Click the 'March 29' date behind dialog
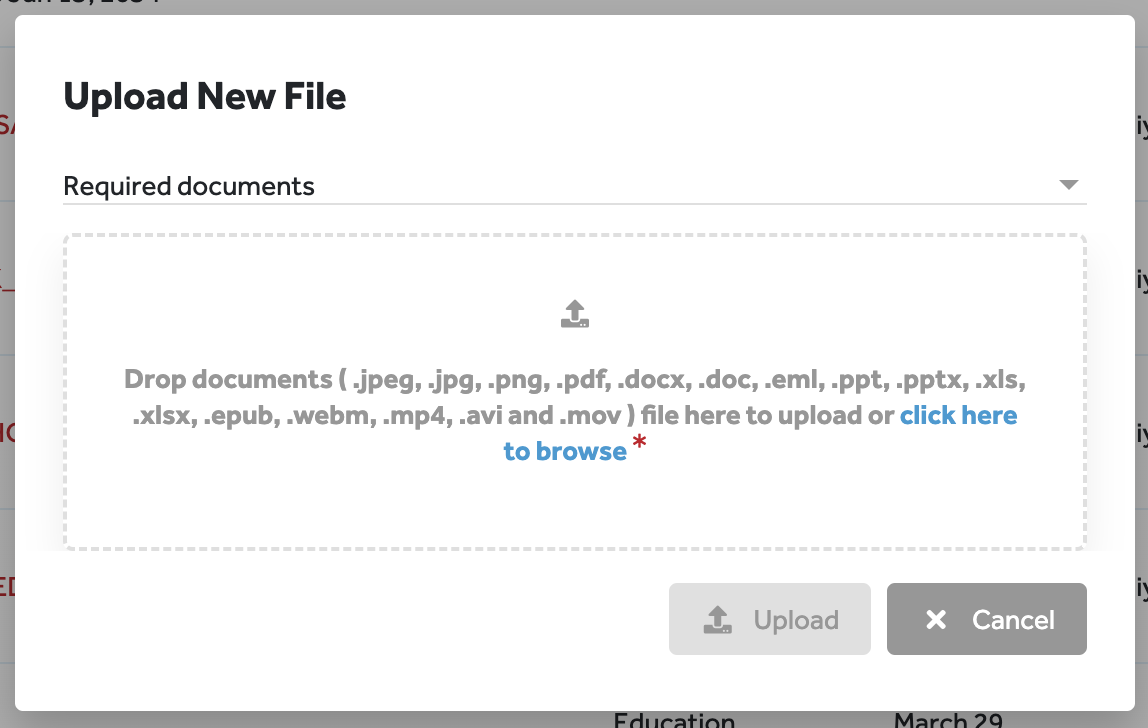The height and width of the screenshot is (728, 1148). click(x=948, y=719)
